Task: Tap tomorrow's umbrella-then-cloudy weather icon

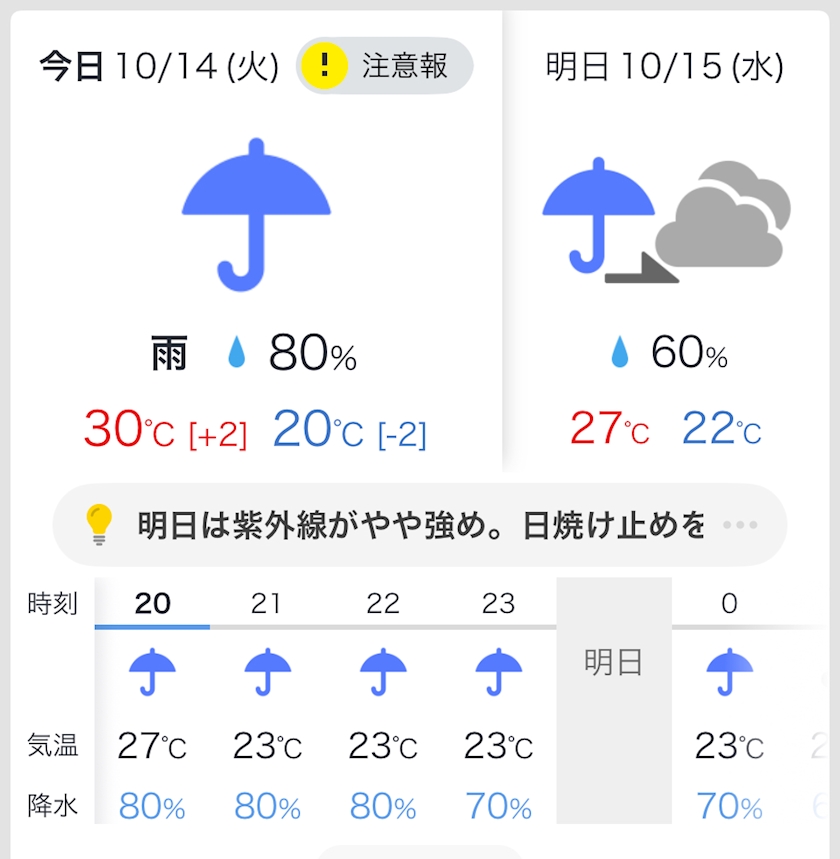Action: pos(666,220)
